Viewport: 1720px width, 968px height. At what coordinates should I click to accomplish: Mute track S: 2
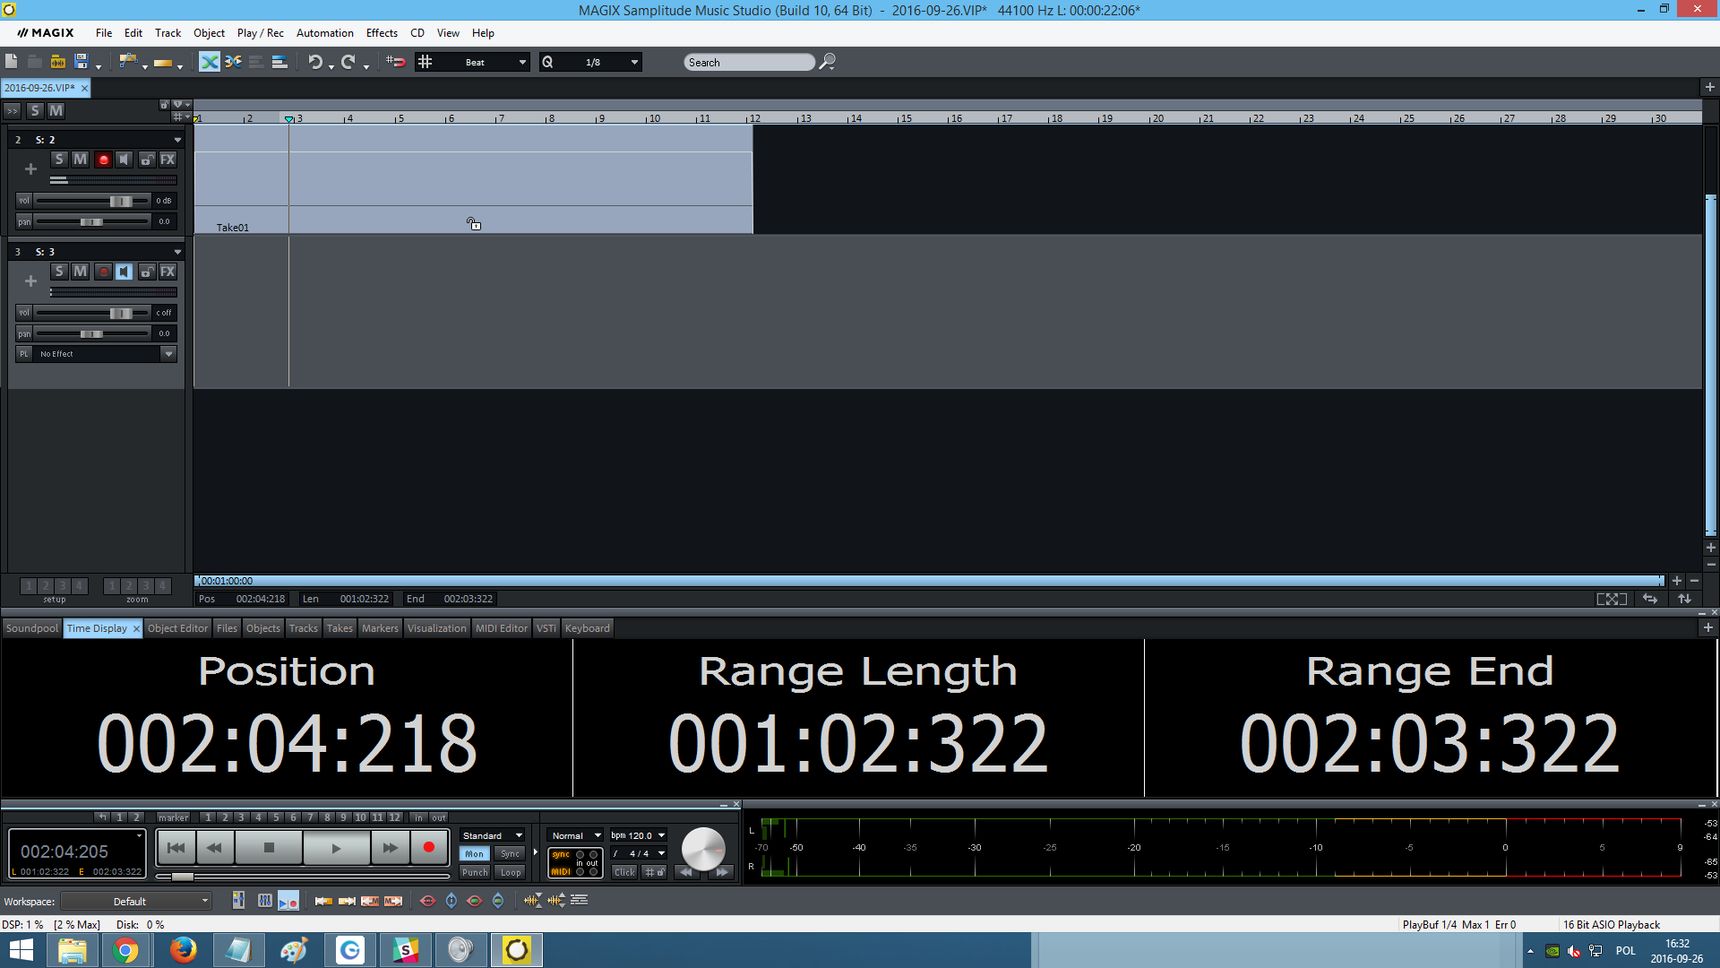coord(80,159)
